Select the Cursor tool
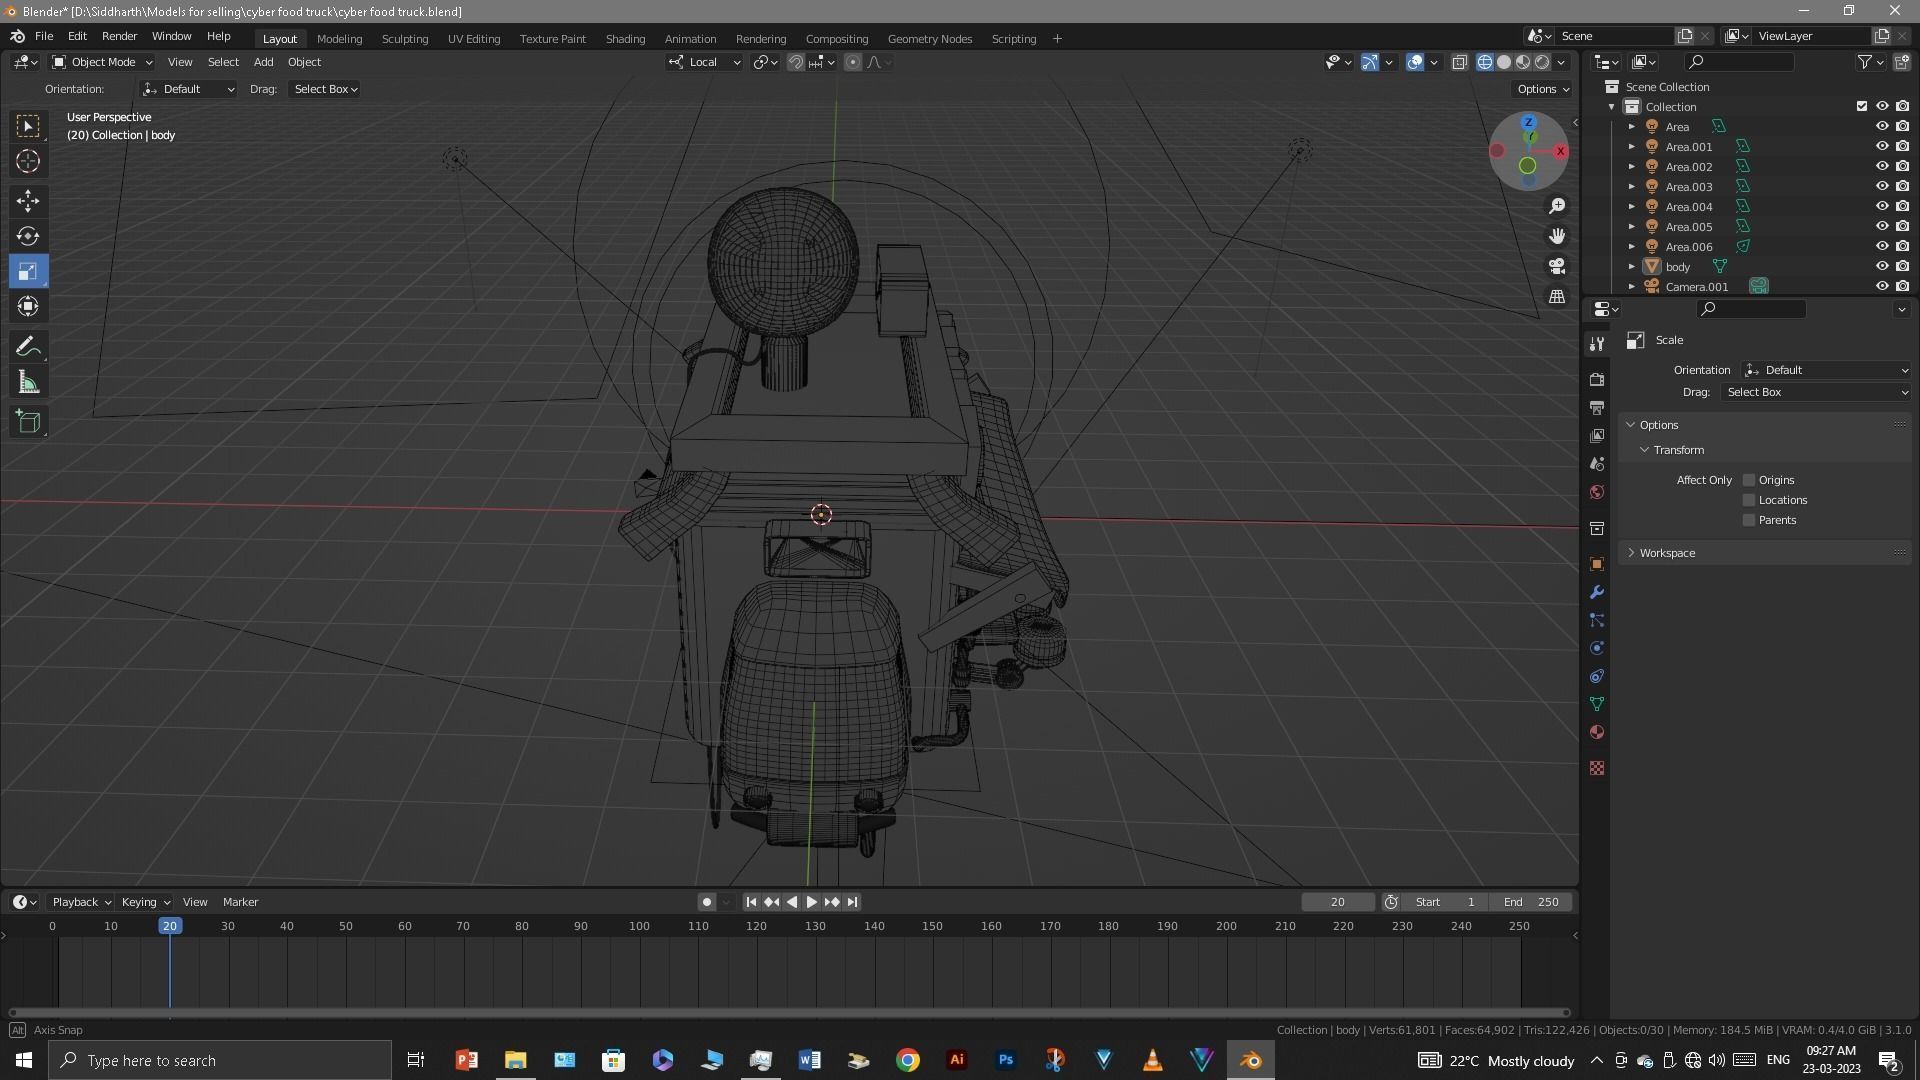The image size is (1920, 1080). coord(28,161)
